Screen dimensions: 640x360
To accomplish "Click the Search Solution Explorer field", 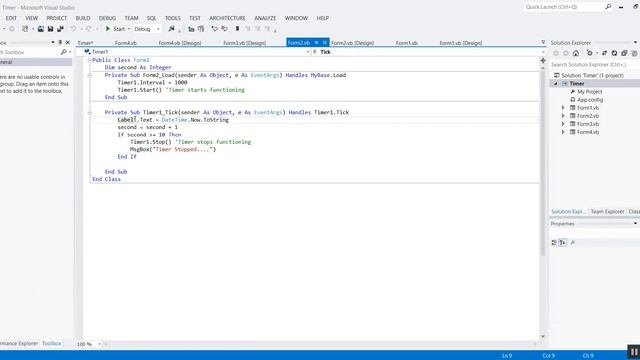I will point(594,64).
